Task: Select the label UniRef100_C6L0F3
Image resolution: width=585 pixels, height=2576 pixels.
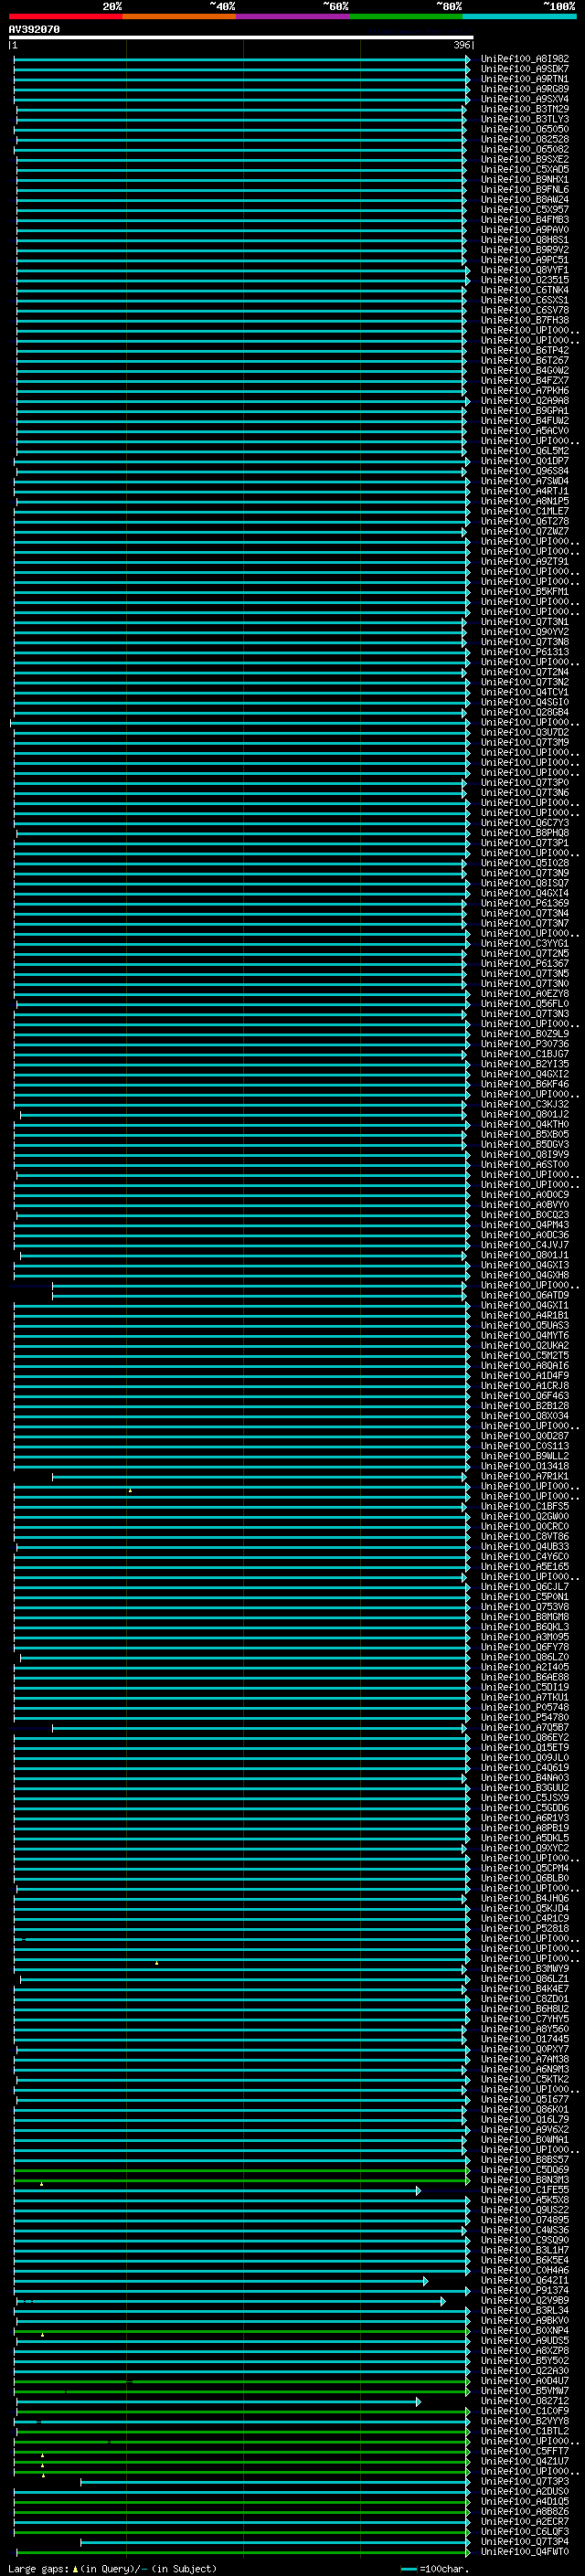Action: point(525,2532)
